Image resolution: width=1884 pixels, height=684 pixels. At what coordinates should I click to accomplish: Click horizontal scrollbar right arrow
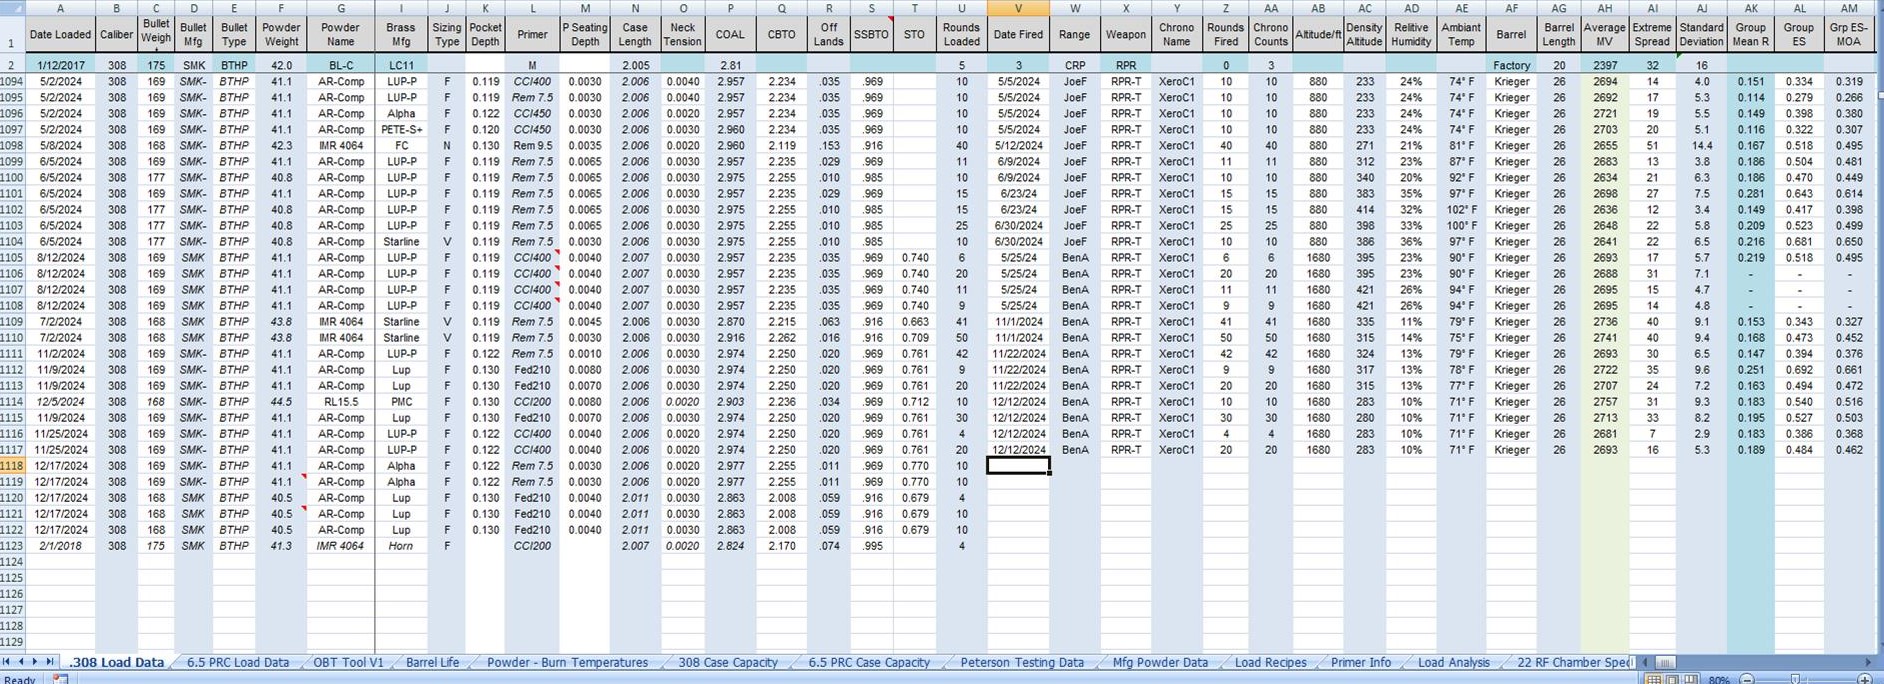(1867, 662)
